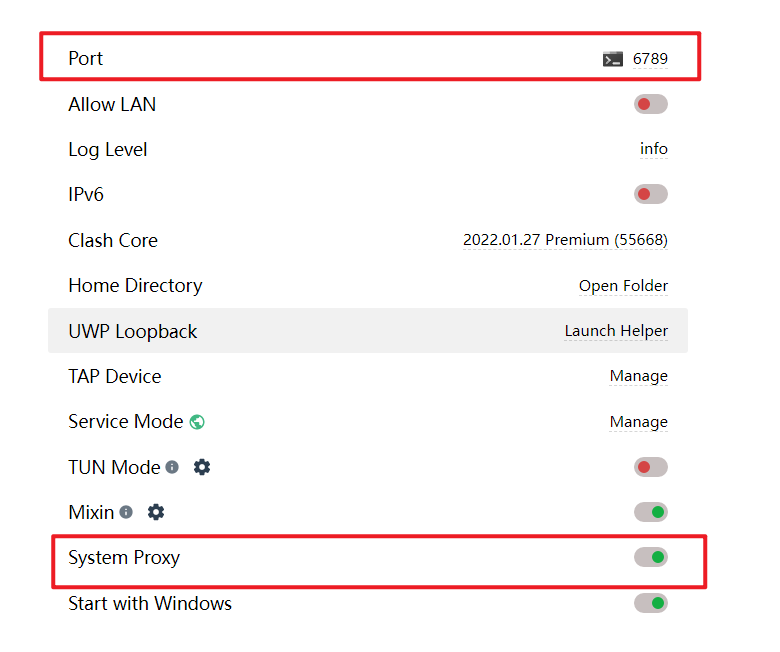Click the info icon beside TUN Mode
Image resolution: width=780 pixels, height=652 pixels.
click(172, 467)
